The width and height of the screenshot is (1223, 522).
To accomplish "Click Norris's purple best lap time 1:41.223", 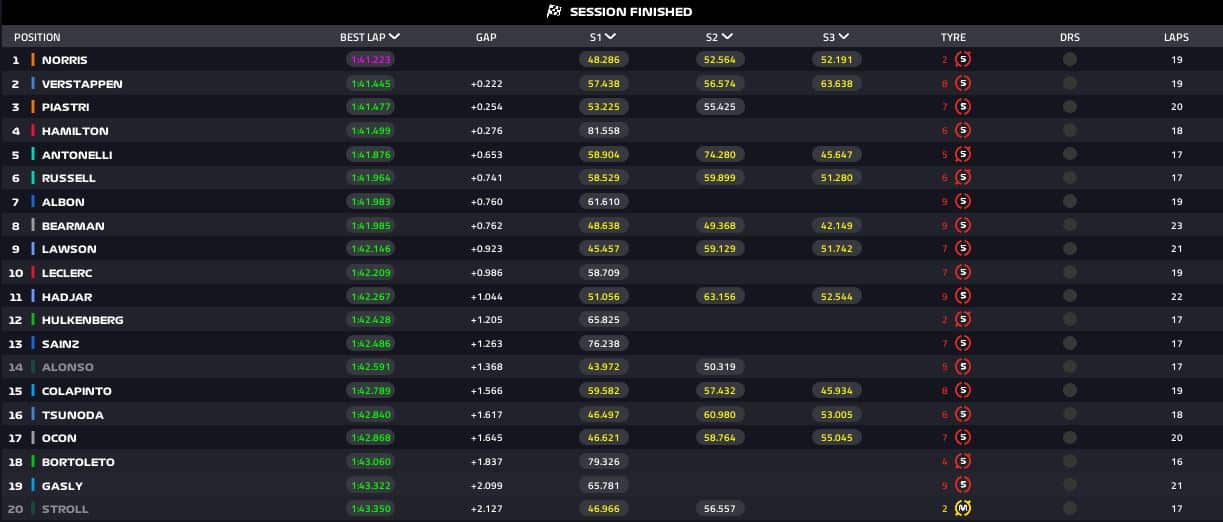I will click(370, 60).
